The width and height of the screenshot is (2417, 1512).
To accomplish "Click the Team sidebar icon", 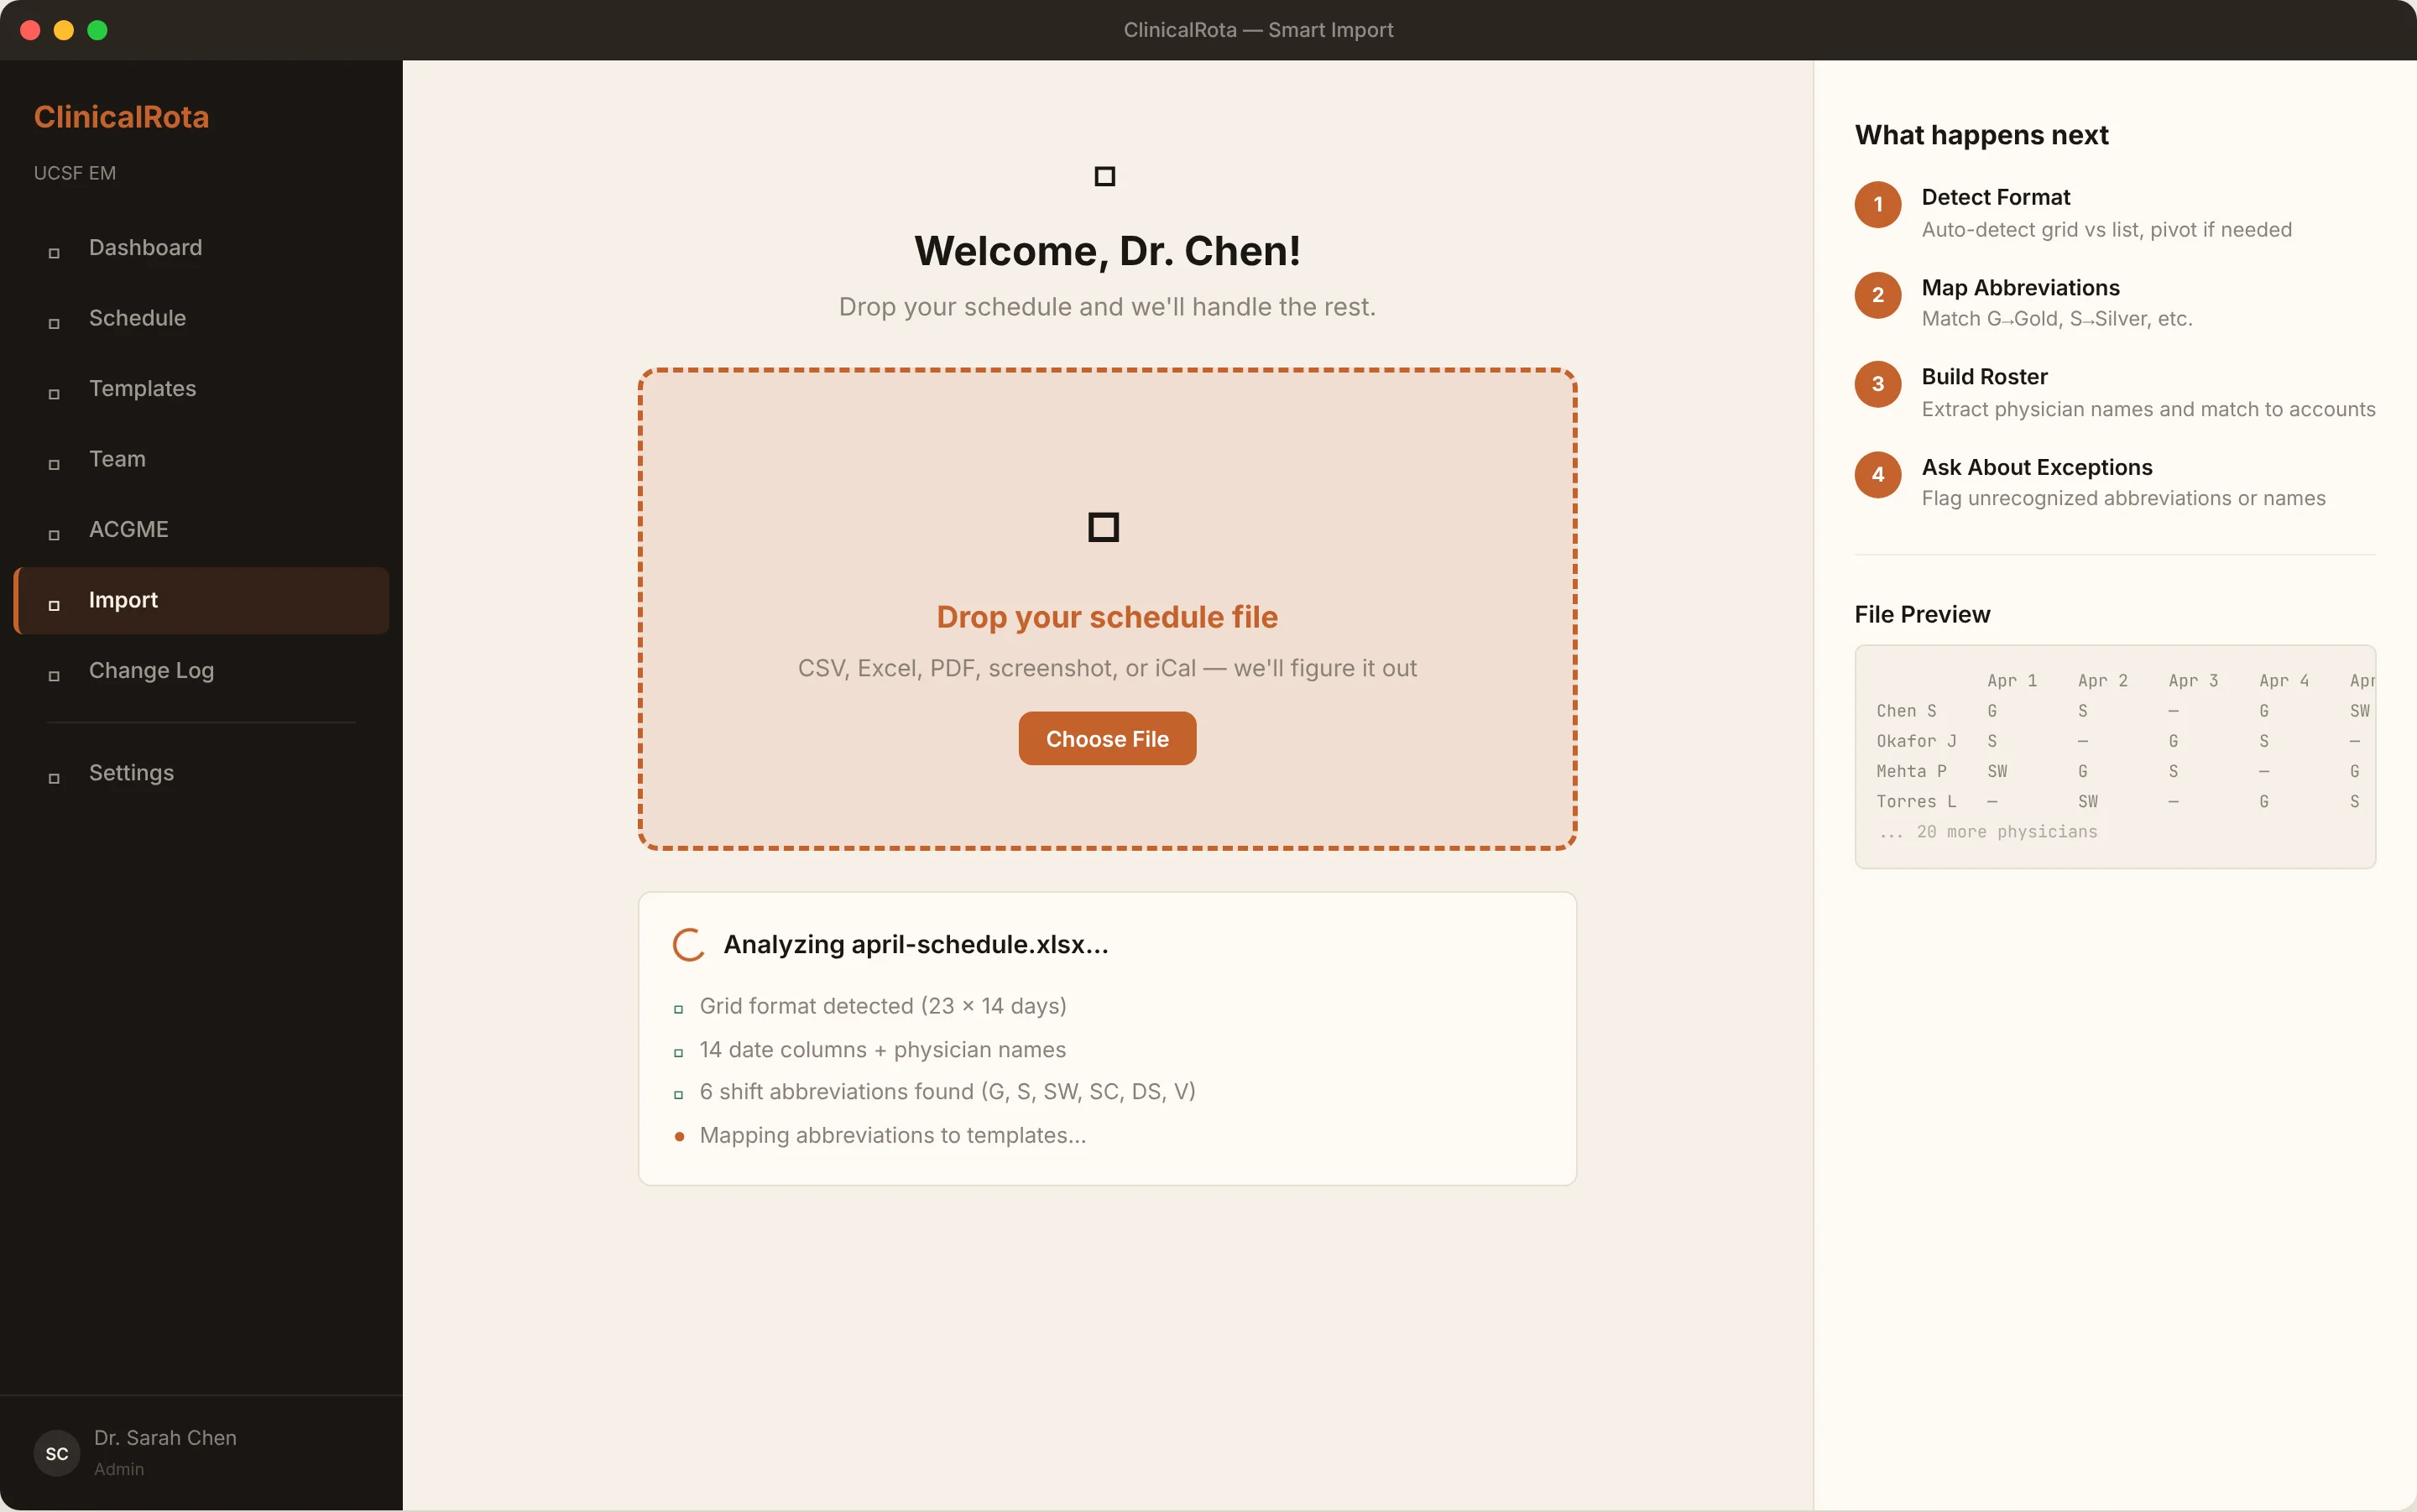I will (x=54, y=464).
